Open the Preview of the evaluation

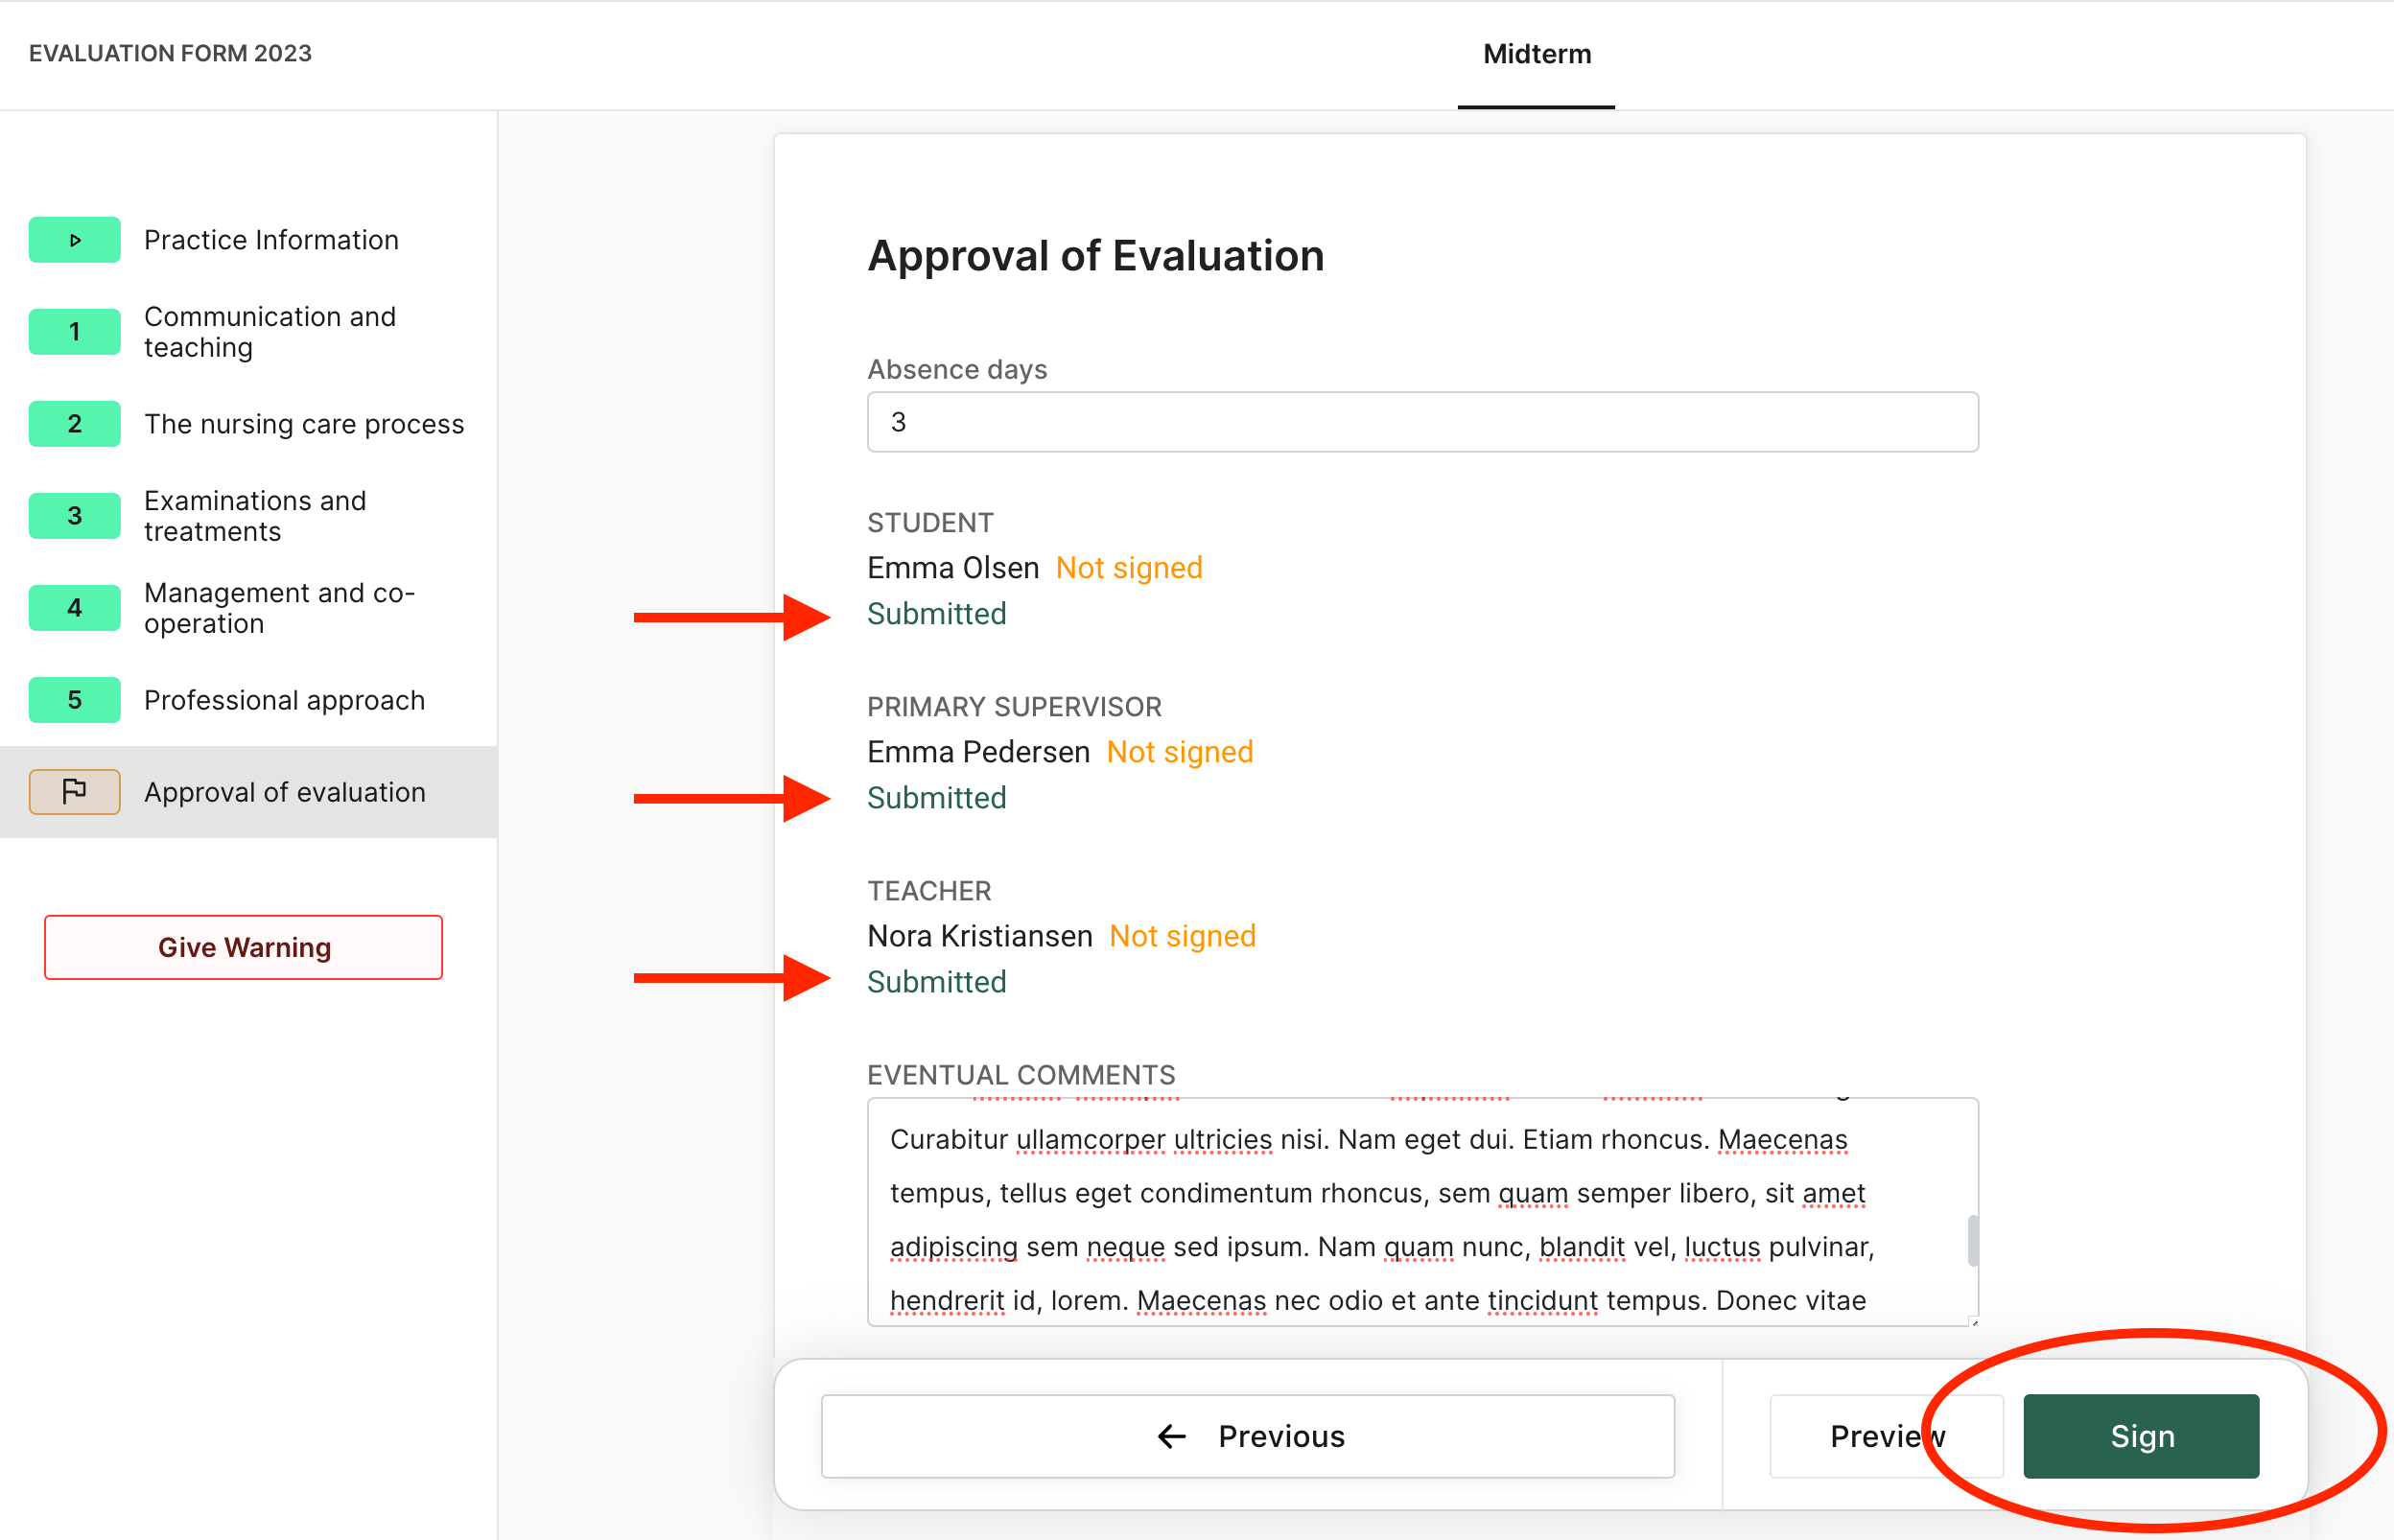(1886, 1437)
